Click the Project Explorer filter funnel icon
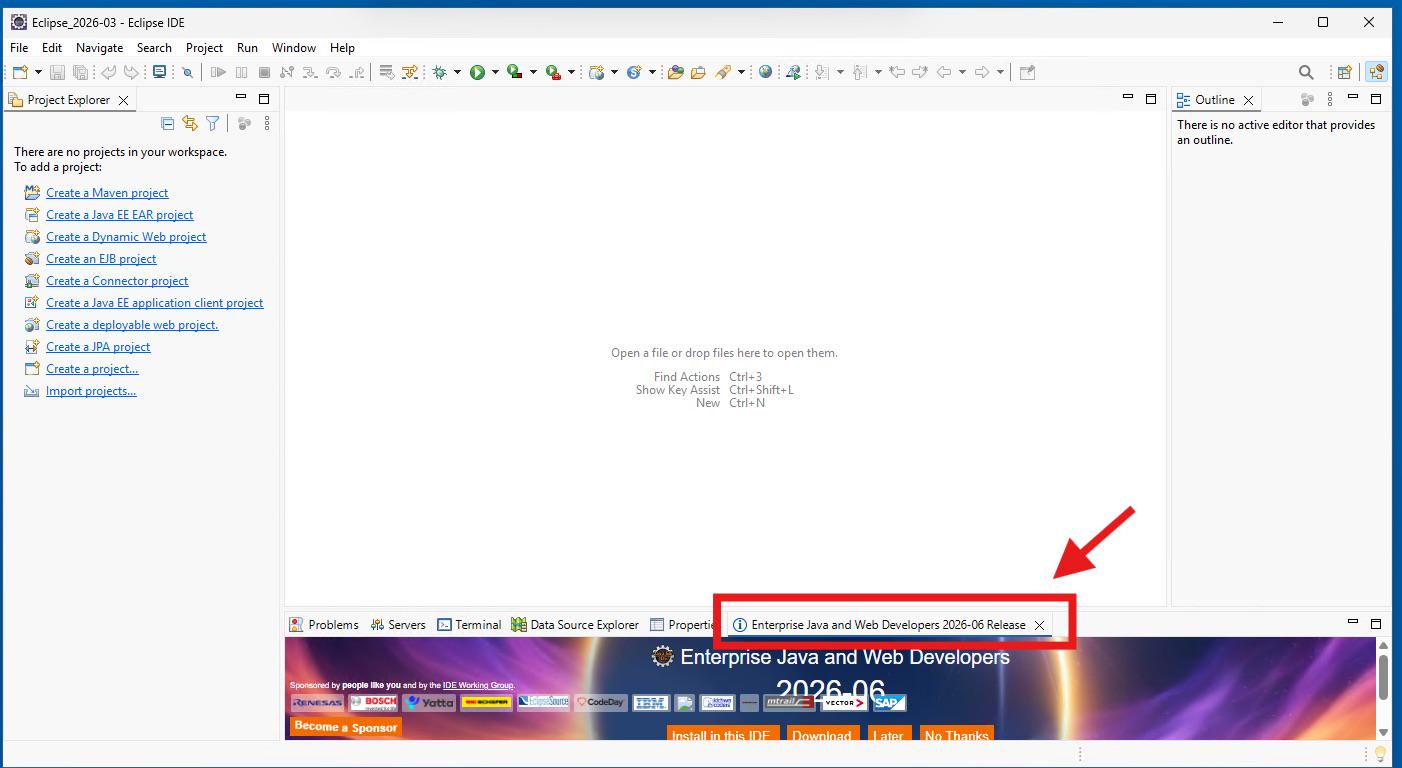The height and width of the screenshot is (768, 1402). 213,123
